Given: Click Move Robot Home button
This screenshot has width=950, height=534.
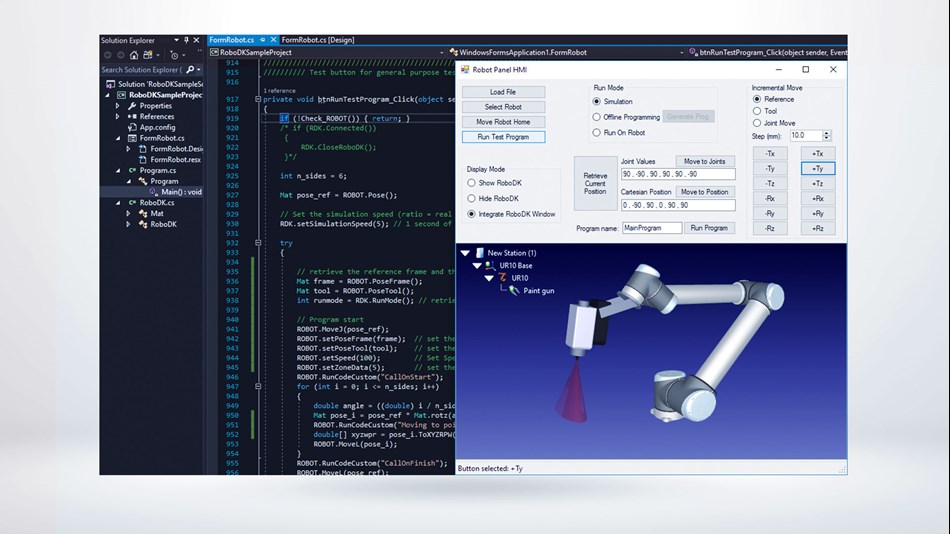Looking at the screenshot, I should pyautogui.click(x=503, y=122).
